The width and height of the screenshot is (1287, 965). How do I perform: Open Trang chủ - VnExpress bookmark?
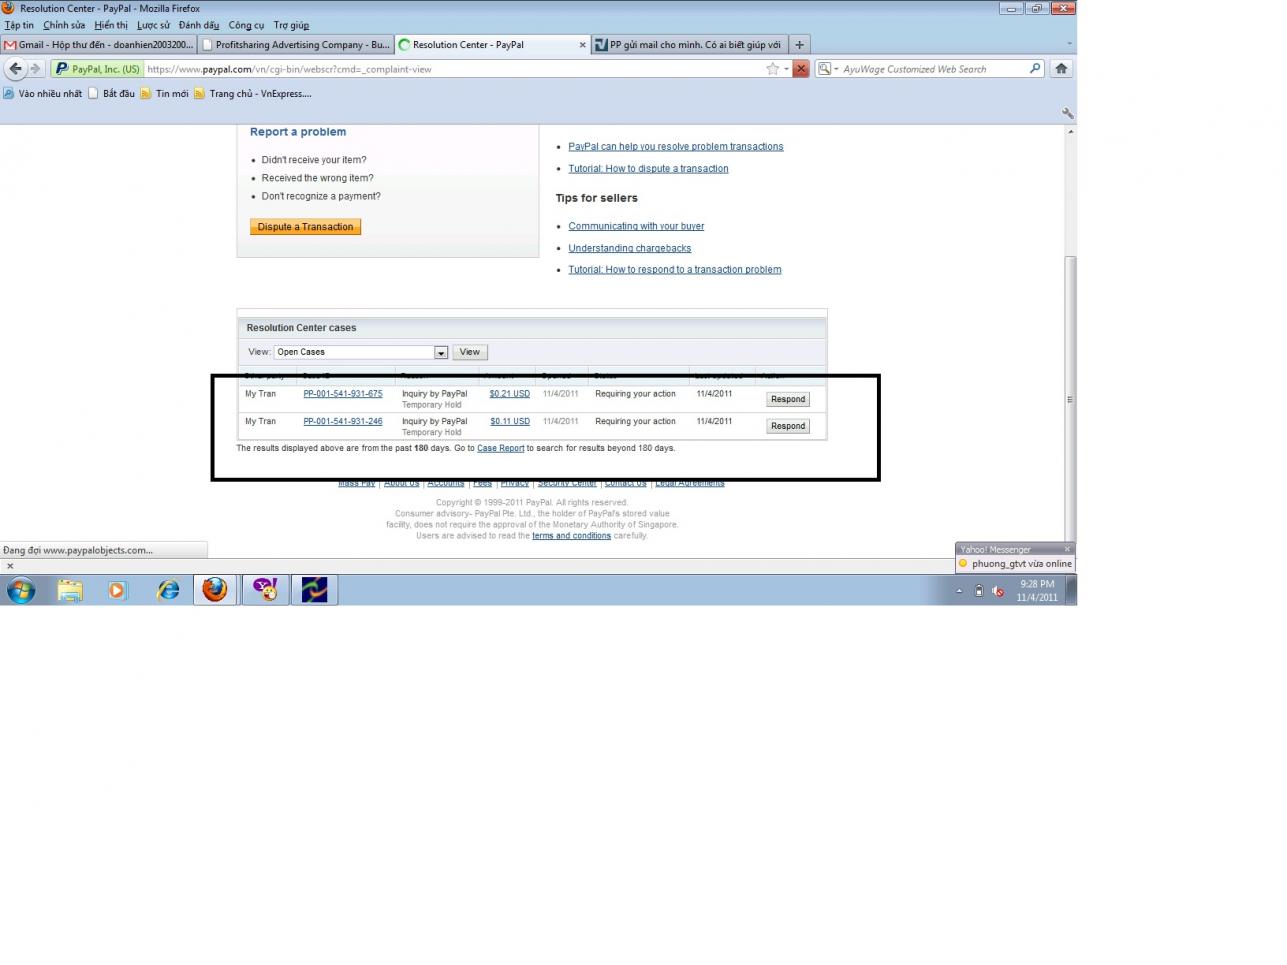coord(253,93)
